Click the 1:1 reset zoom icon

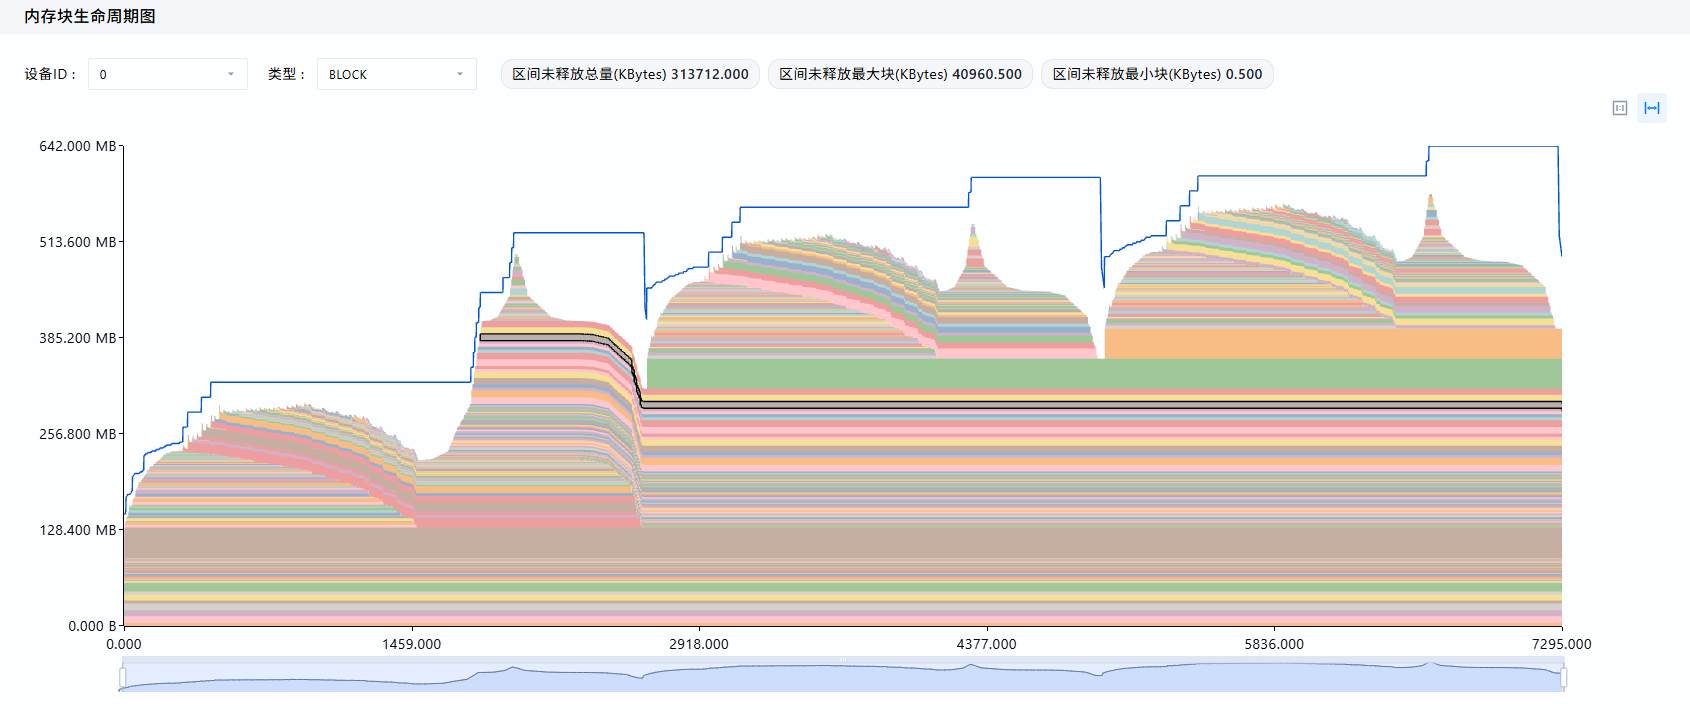point(1620,108)
